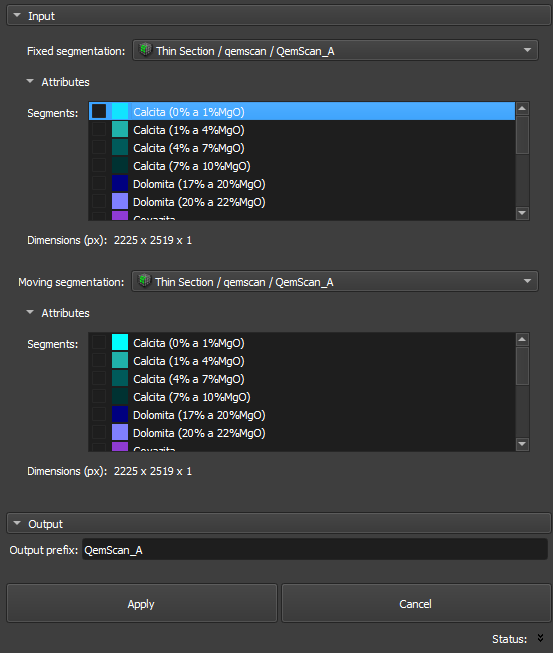Check Calcita (0% a 1%MgO) in fixed segments
Screen dimensions: 553x653
99,112
